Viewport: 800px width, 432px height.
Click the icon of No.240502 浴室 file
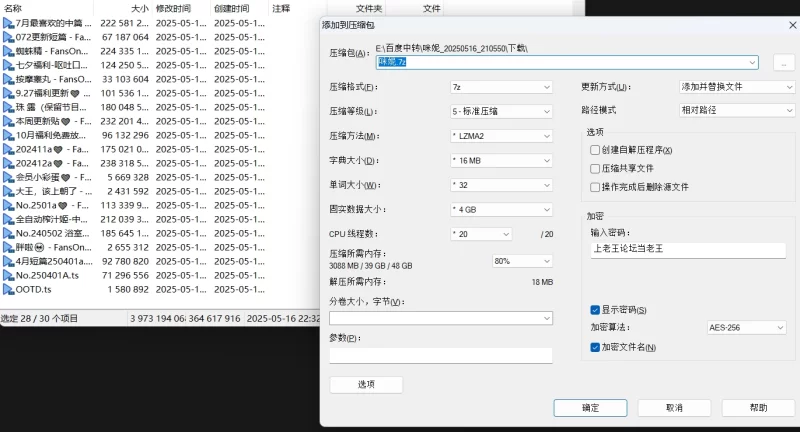pos(8,234)
